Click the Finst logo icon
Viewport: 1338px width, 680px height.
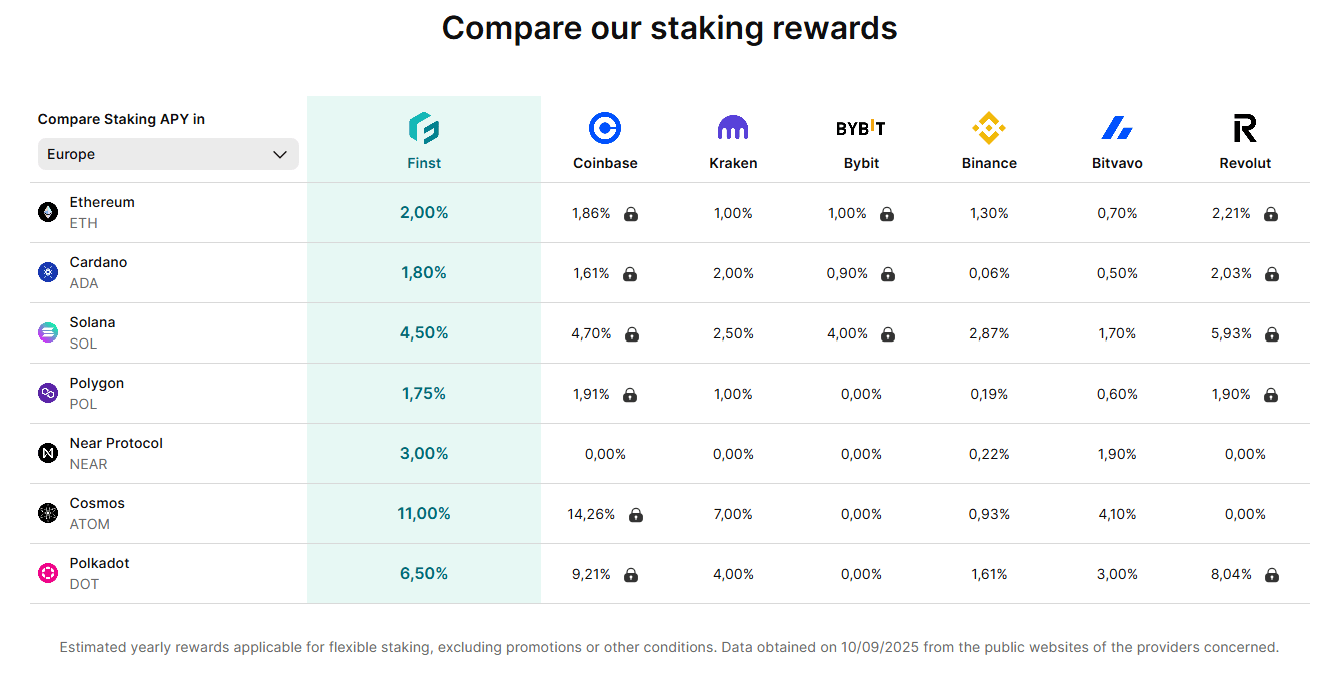click(x=424, y=128)
